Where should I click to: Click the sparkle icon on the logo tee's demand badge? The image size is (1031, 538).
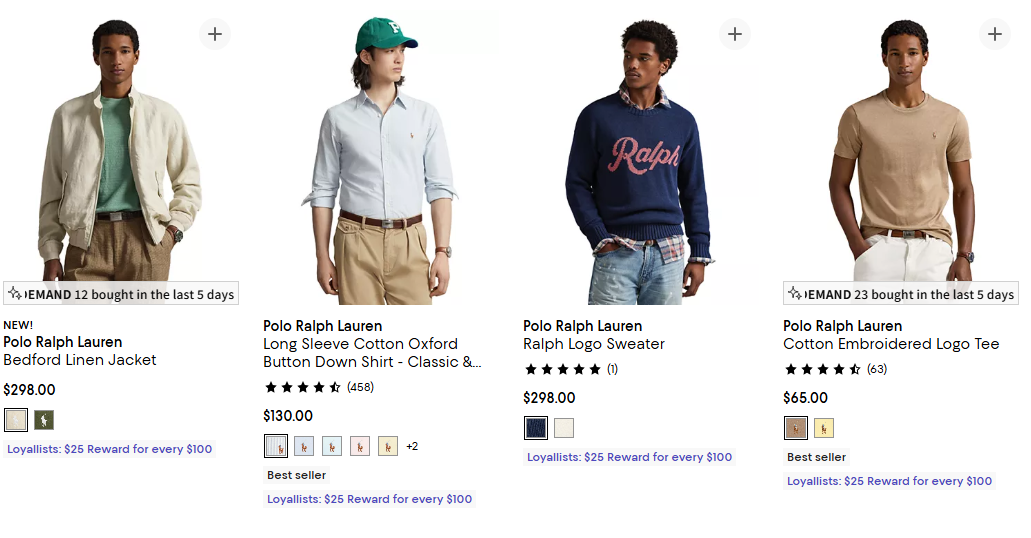click(x=794, y=294)
